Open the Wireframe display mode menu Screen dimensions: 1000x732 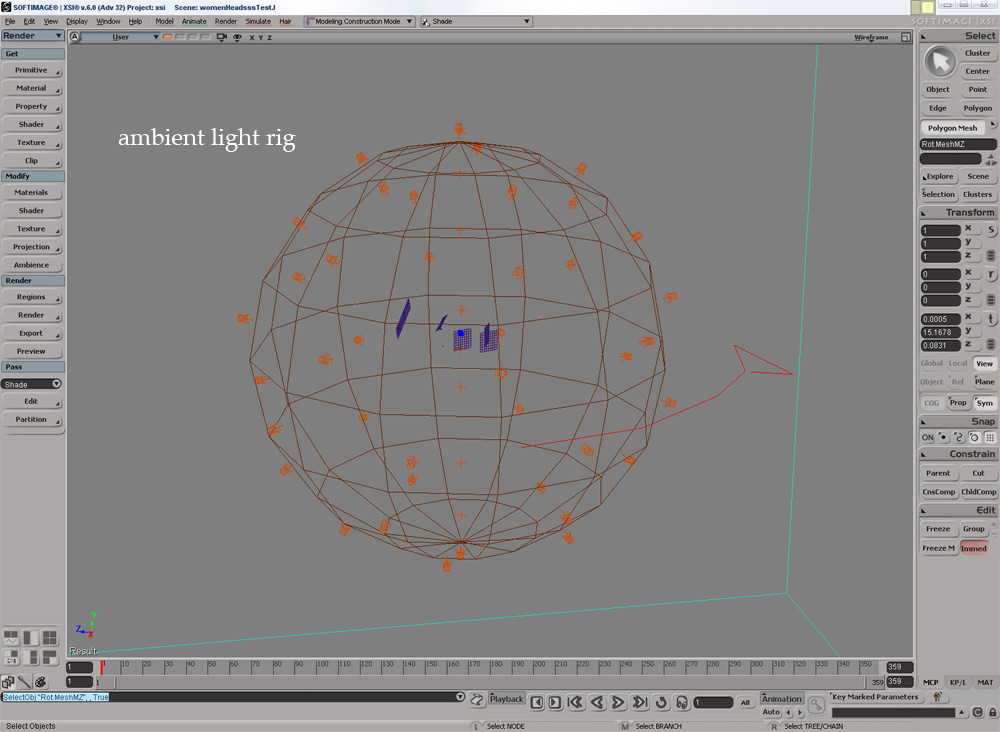(x=871, y=37)
